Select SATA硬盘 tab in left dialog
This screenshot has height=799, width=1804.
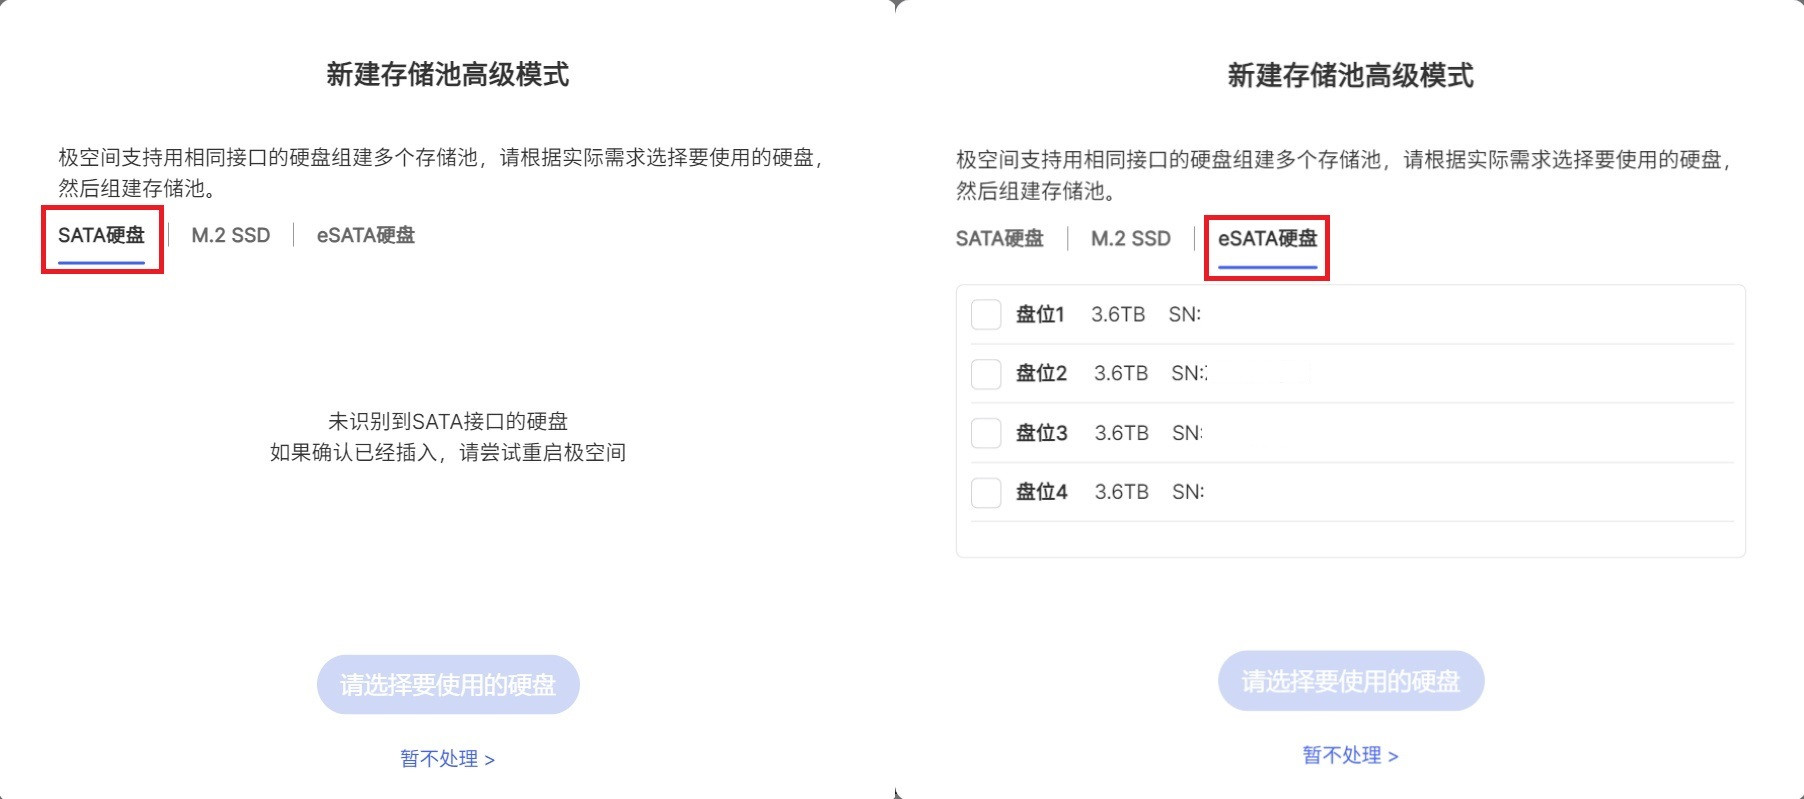[x=101, y=236]
